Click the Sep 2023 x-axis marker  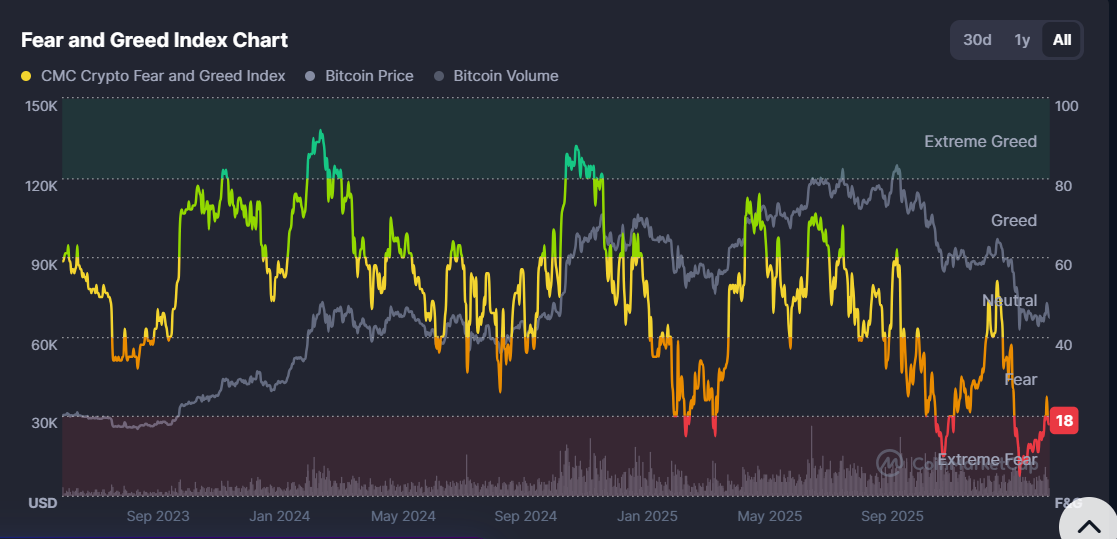click(158, 516)
